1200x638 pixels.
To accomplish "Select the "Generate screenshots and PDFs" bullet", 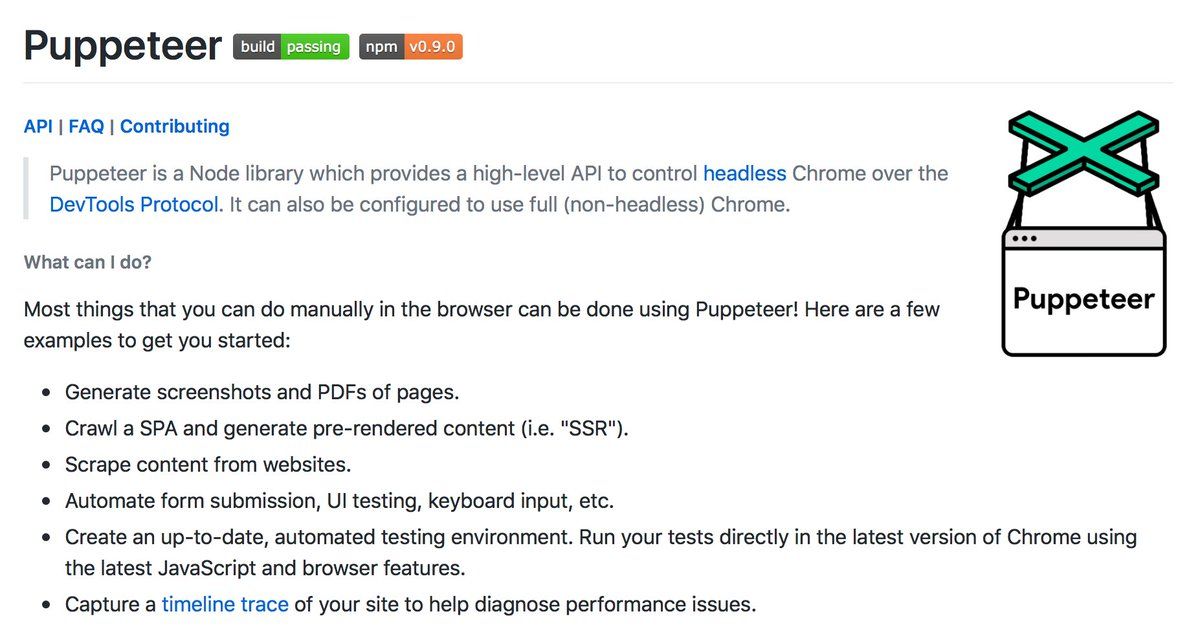I will click(x=262, y=392).
